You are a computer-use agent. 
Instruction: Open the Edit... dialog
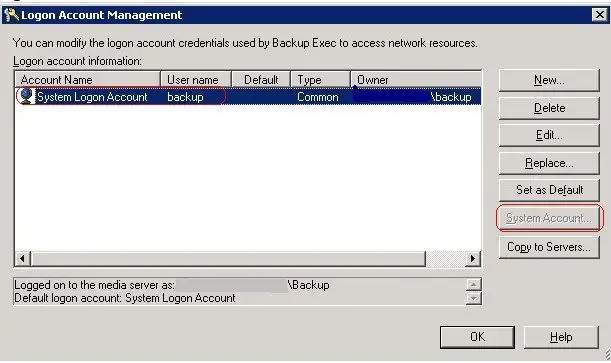549,135
